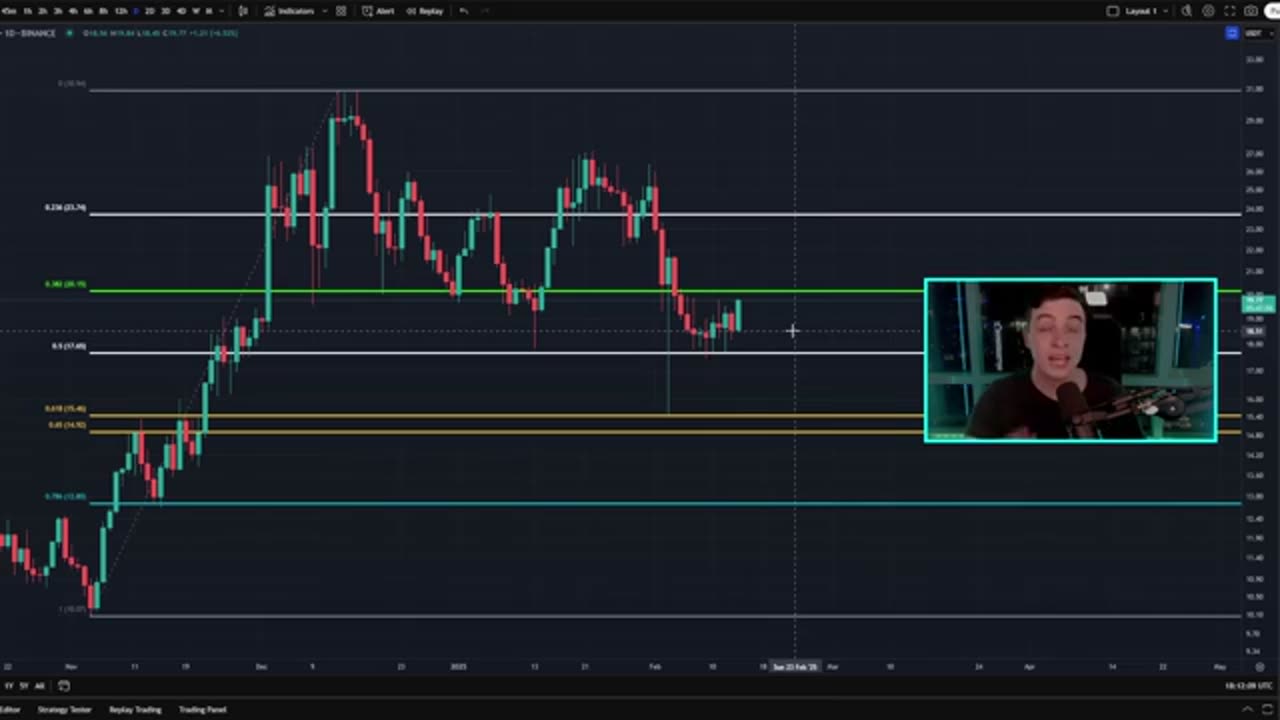The height and width of the screenshot is (720, 1280).
Task: Open the Pine Editor tab
Action: tap(9, 709)
